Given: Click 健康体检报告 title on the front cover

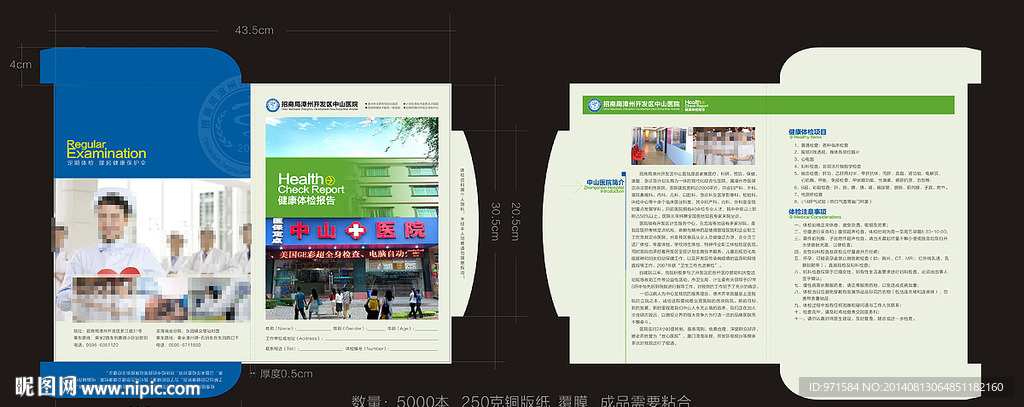Looking at the screenshot, I should [x=306, y=201].
